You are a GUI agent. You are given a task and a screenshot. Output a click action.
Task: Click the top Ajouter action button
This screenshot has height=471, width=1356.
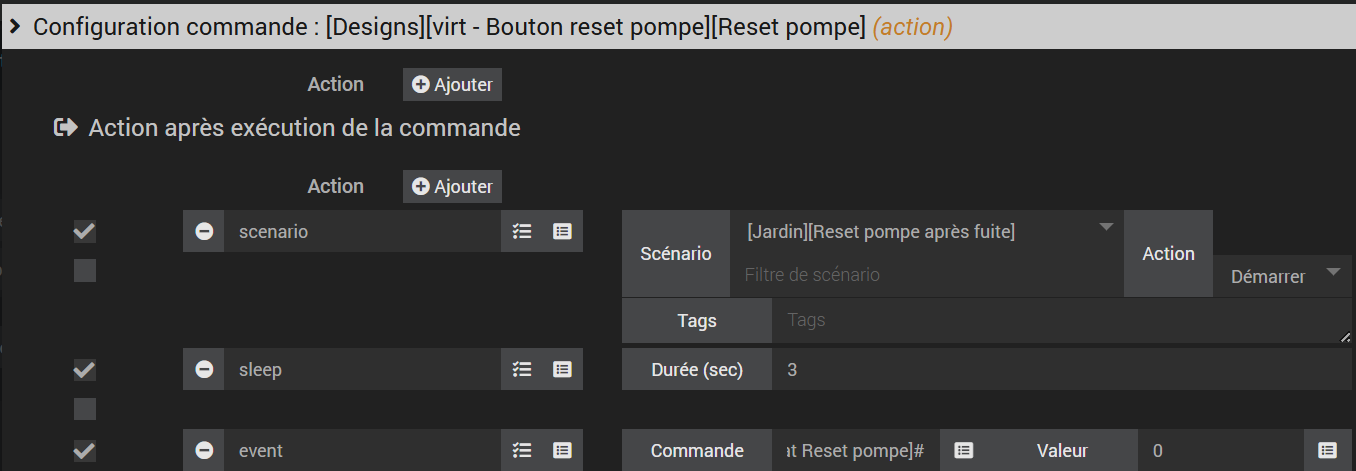coord(452,84)
